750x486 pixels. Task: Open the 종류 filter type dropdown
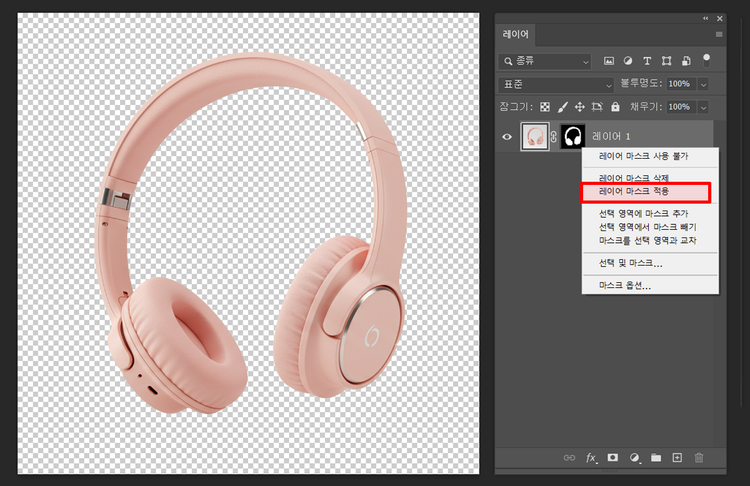[544, 61]
